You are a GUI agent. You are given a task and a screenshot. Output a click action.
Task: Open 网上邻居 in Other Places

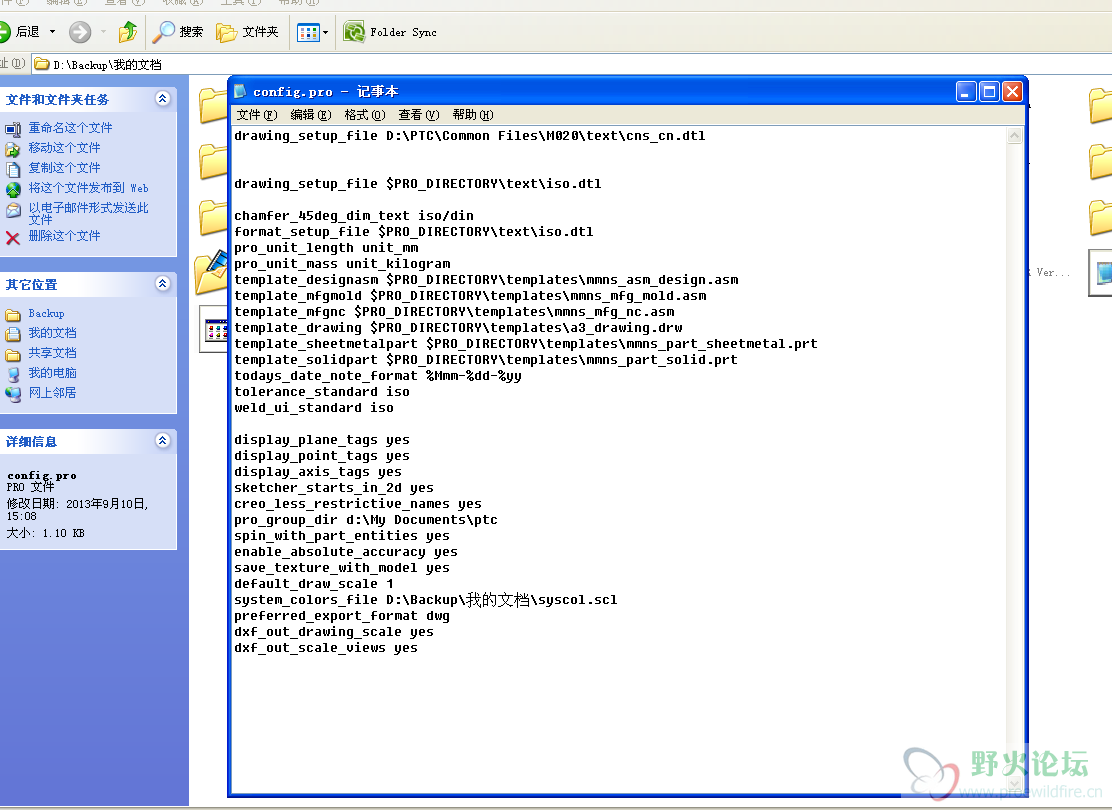(52, 392)
